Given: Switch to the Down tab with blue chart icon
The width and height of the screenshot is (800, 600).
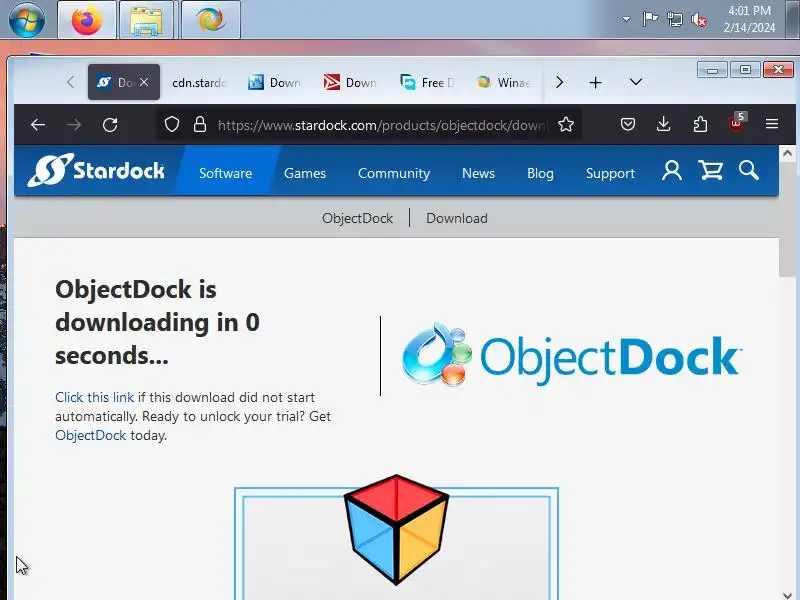Looking at the screenshot, I should pyautogui.click(x=276, y=82).
